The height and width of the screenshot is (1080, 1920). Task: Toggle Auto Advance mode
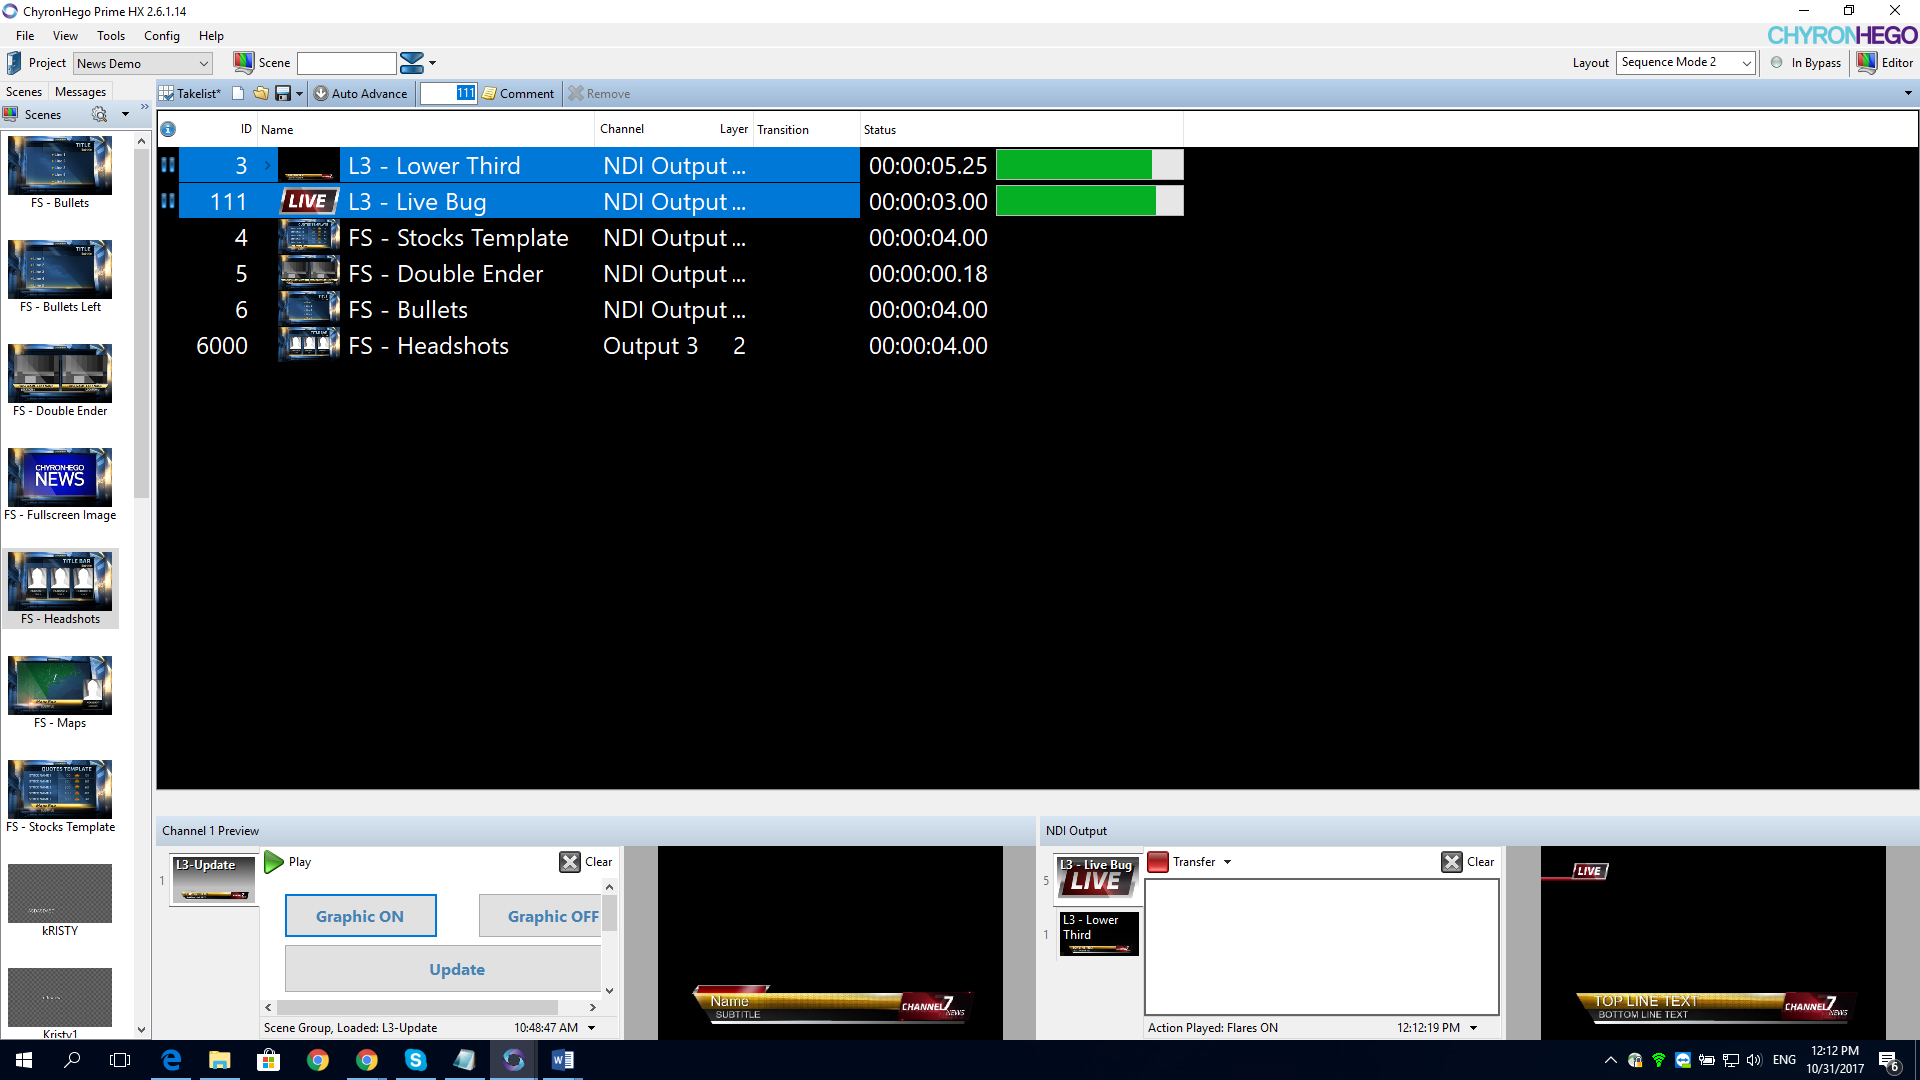[x=361, y=94]
